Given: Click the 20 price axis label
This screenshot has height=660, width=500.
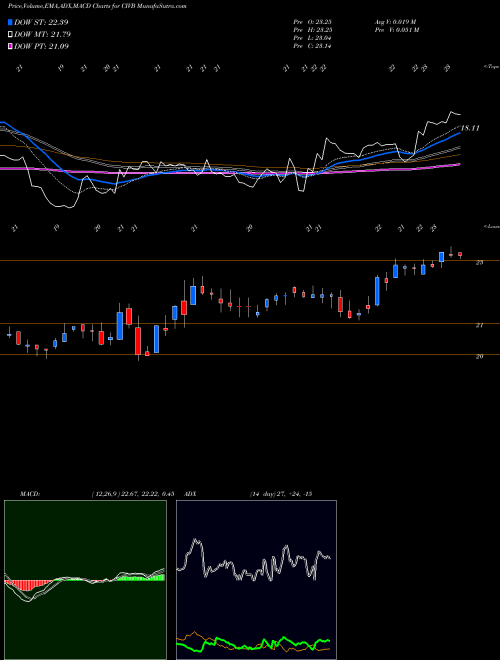Looking at the screenshot, I should pyautogui.click(x=479, y=356).
